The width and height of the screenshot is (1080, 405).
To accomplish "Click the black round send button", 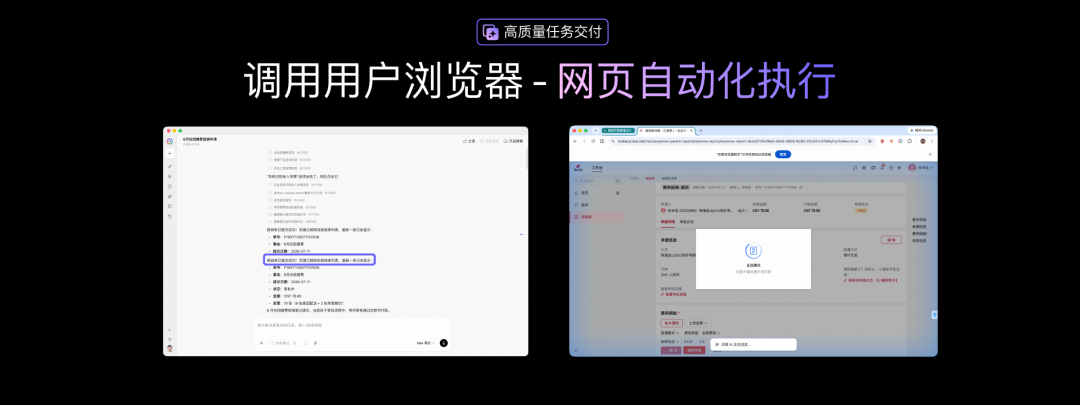I will tap(444, 343).
